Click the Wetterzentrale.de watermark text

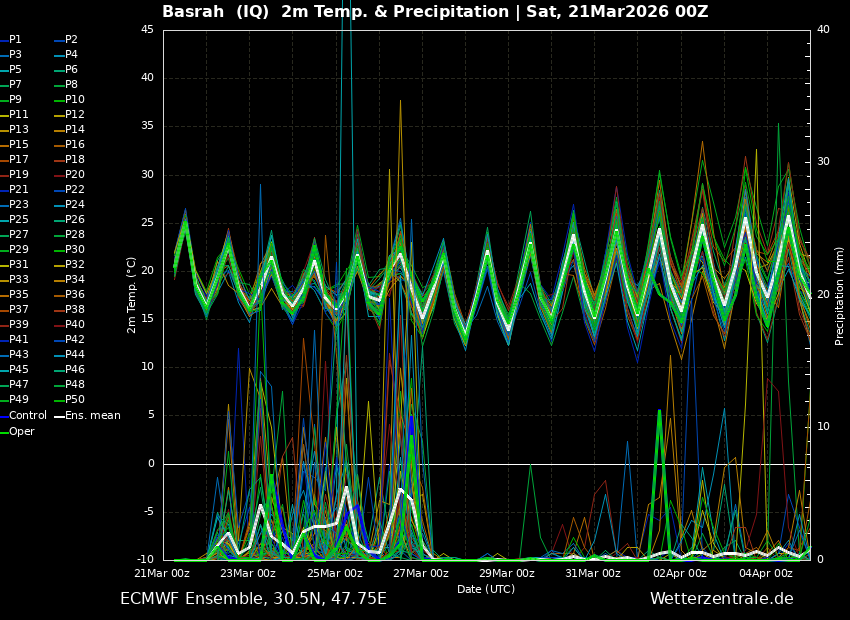click(721, 599)
